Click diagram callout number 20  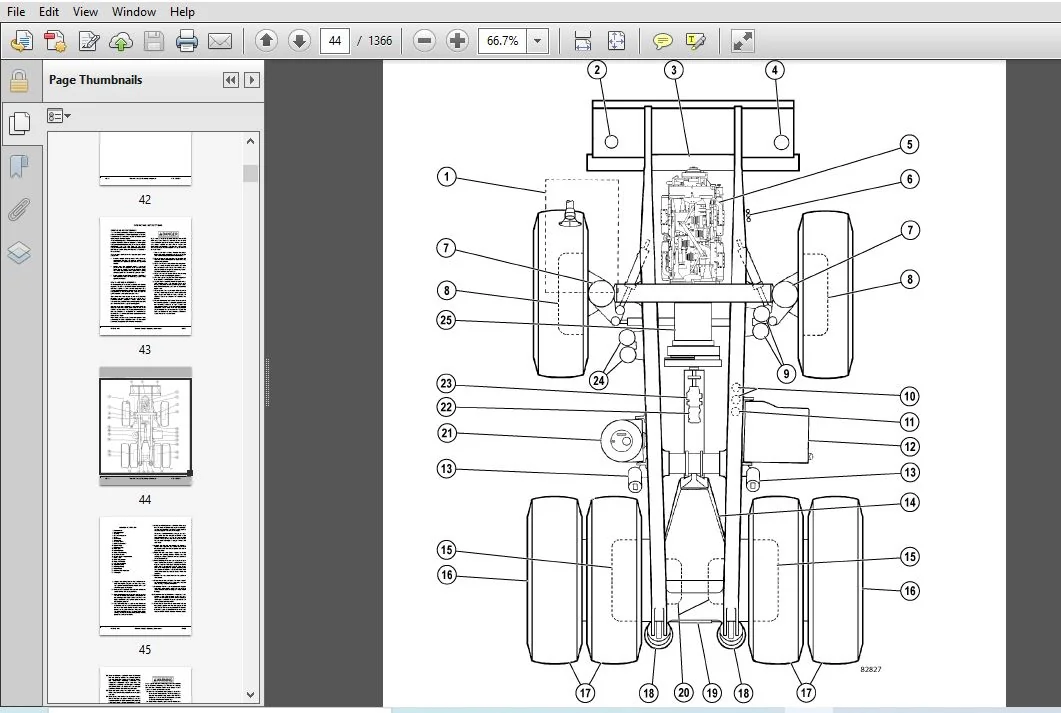point(683,692)
